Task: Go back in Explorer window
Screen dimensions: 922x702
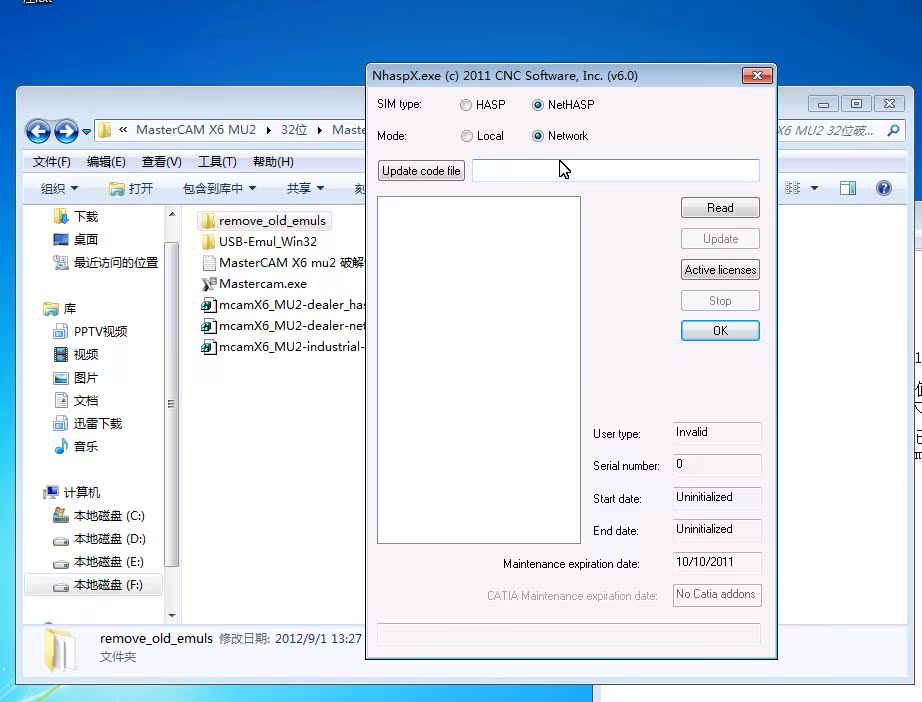Action: 38,131
